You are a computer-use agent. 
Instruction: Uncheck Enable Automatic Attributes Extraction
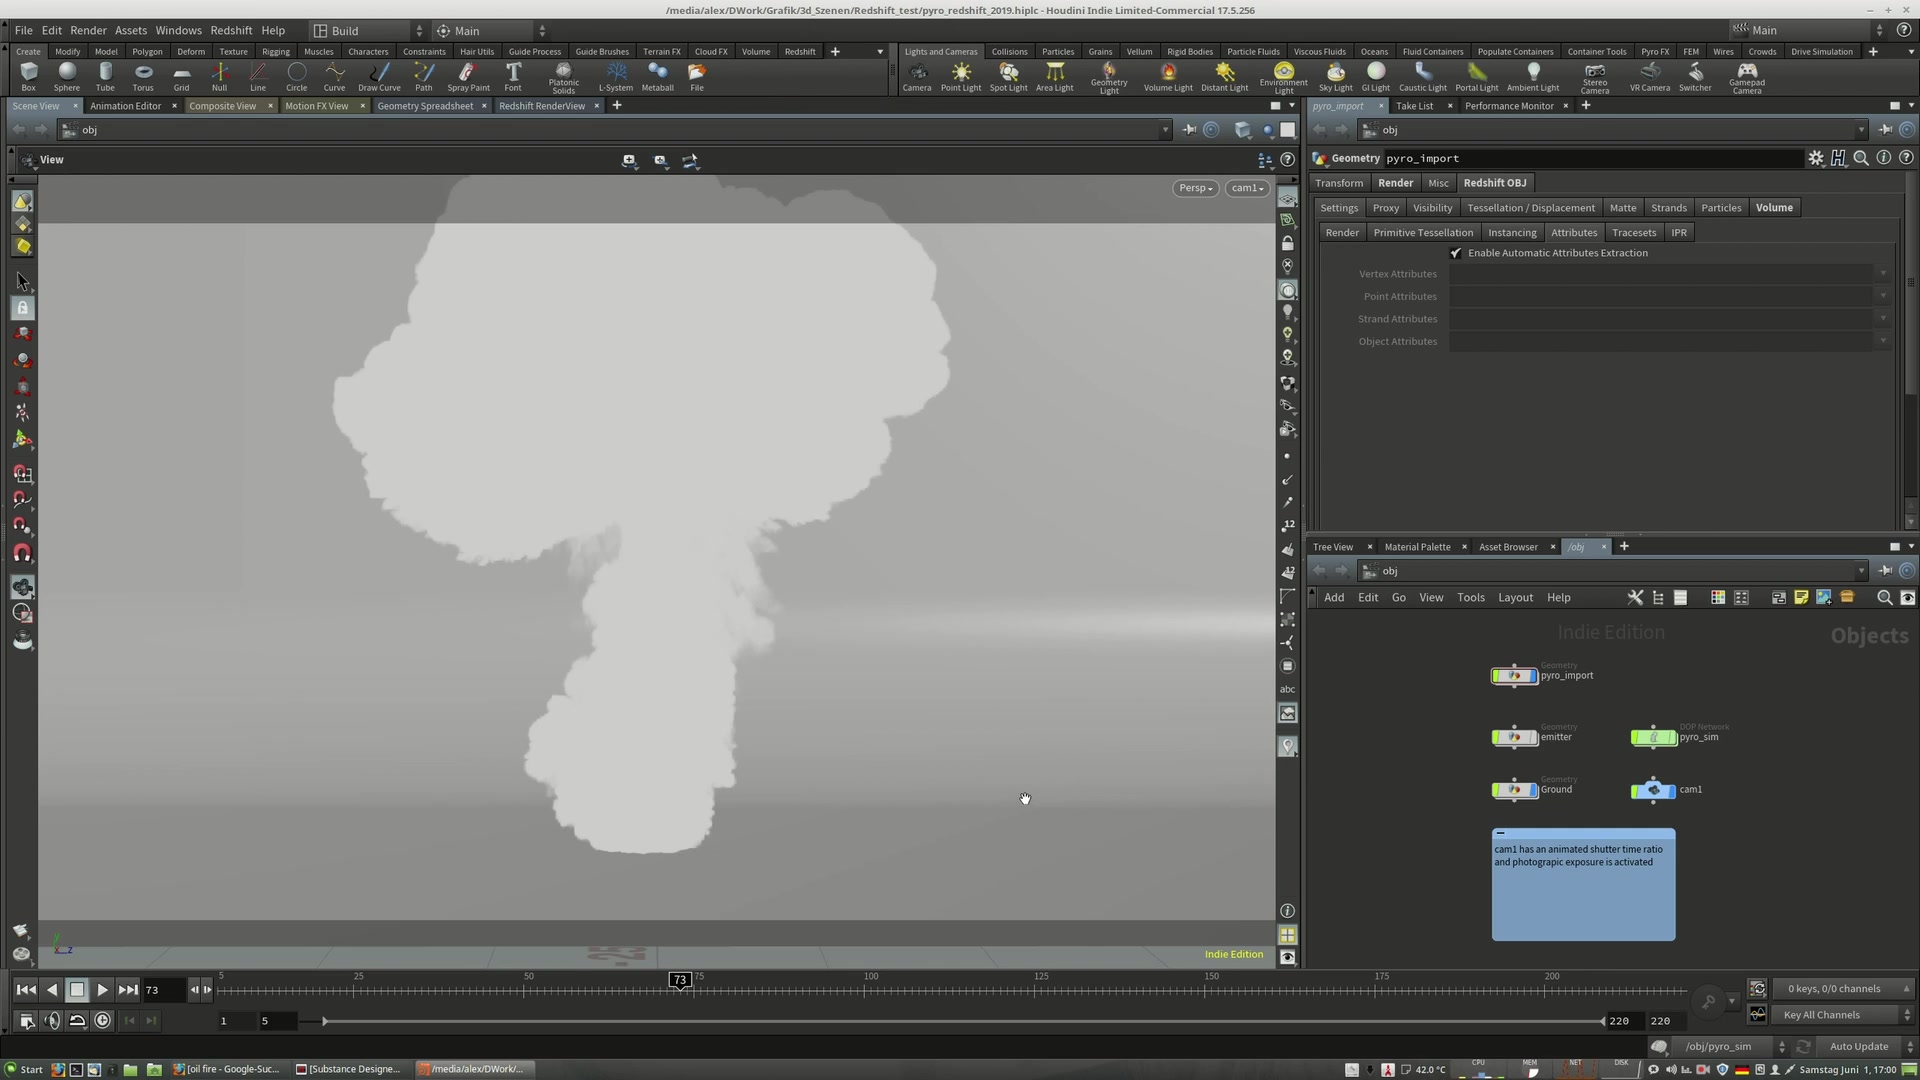(x=1456, y=253)
